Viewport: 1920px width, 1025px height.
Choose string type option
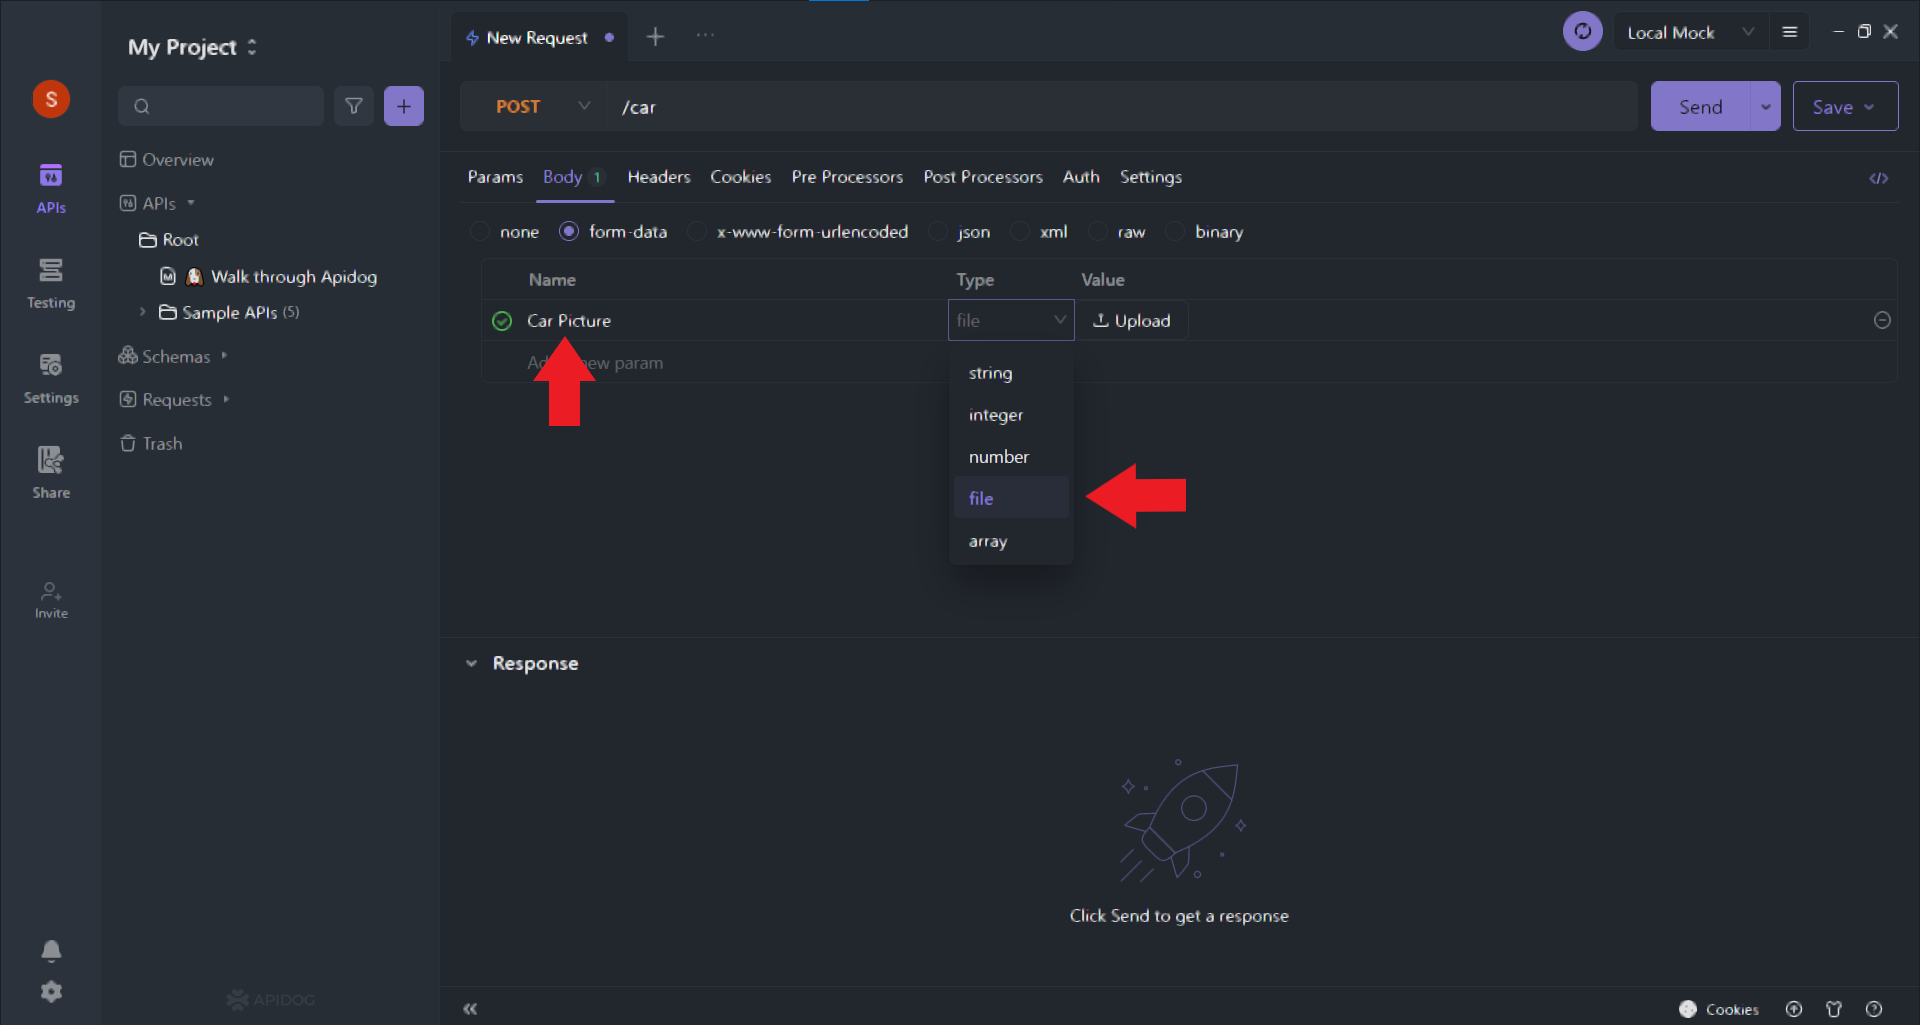(1011, 373)
